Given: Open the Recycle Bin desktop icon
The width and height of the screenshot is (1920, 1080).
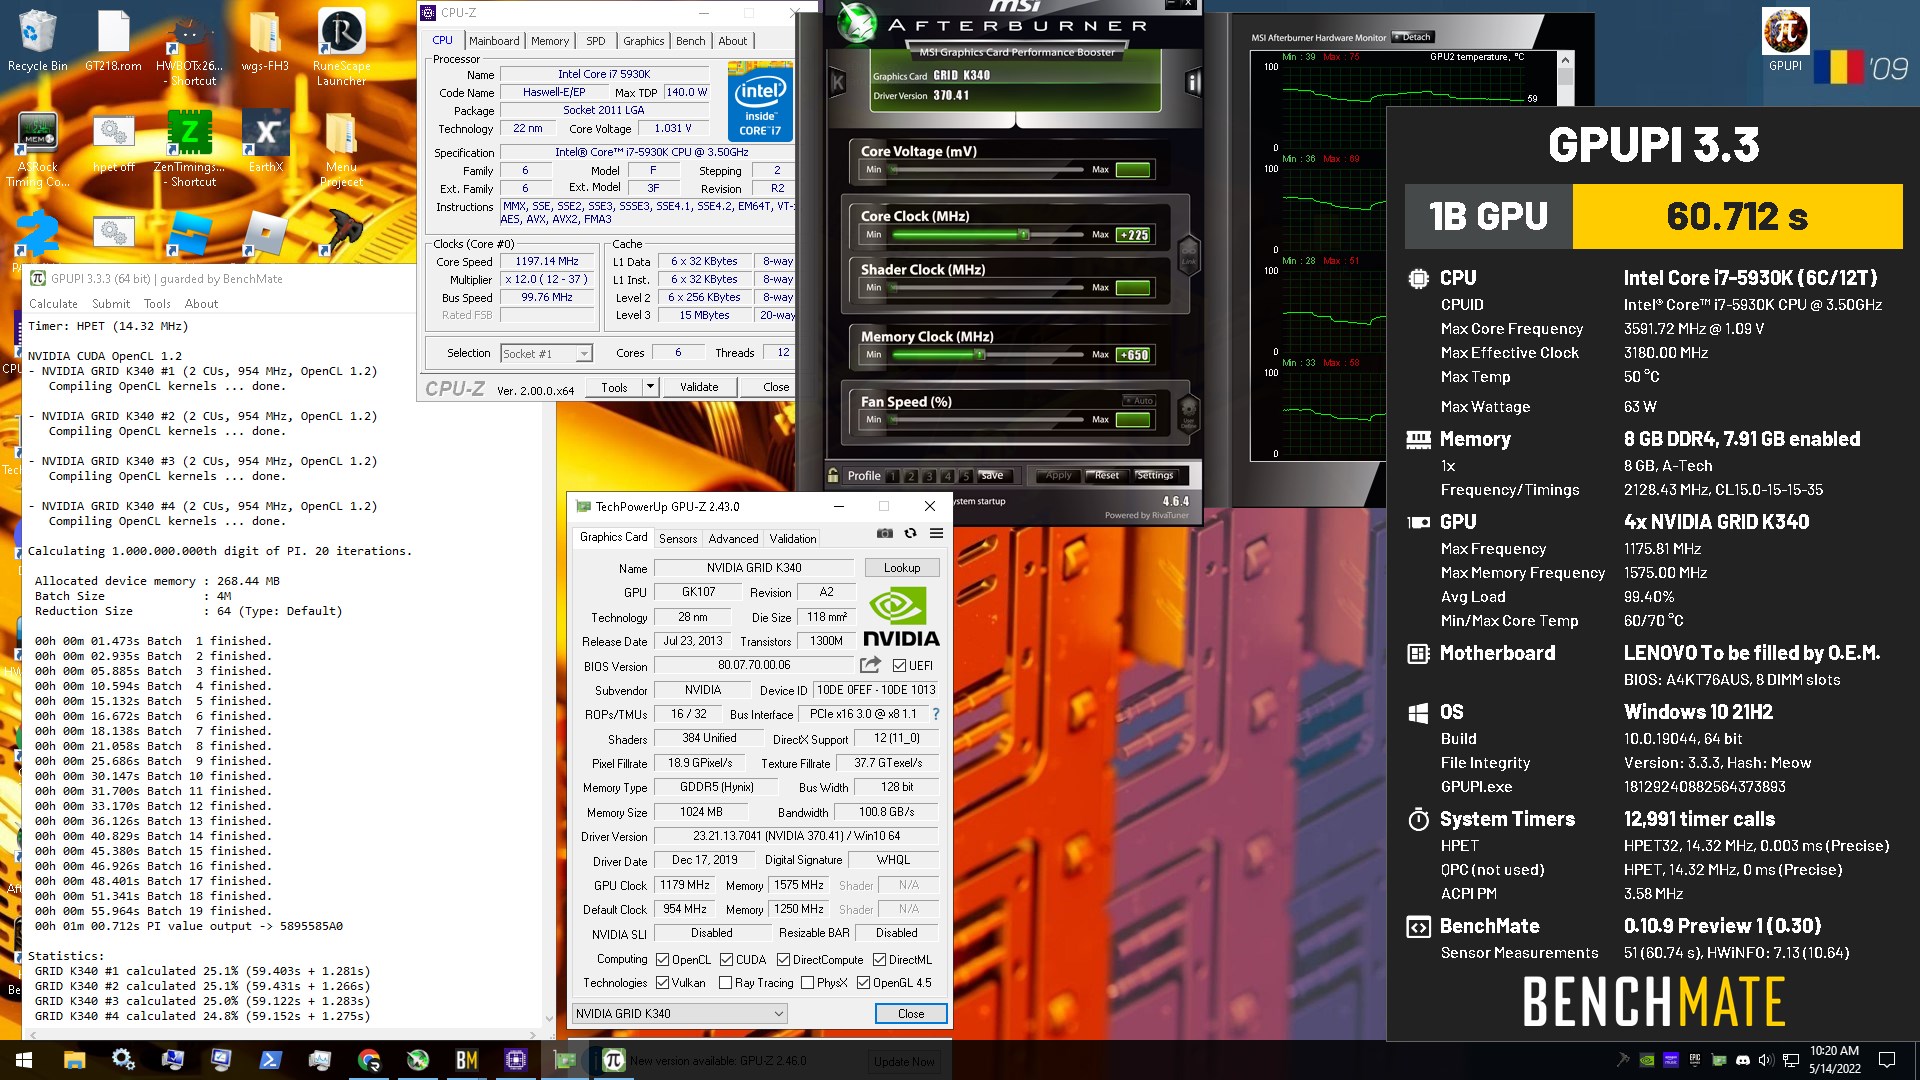Looking at the screenshot, I should 37,40.
